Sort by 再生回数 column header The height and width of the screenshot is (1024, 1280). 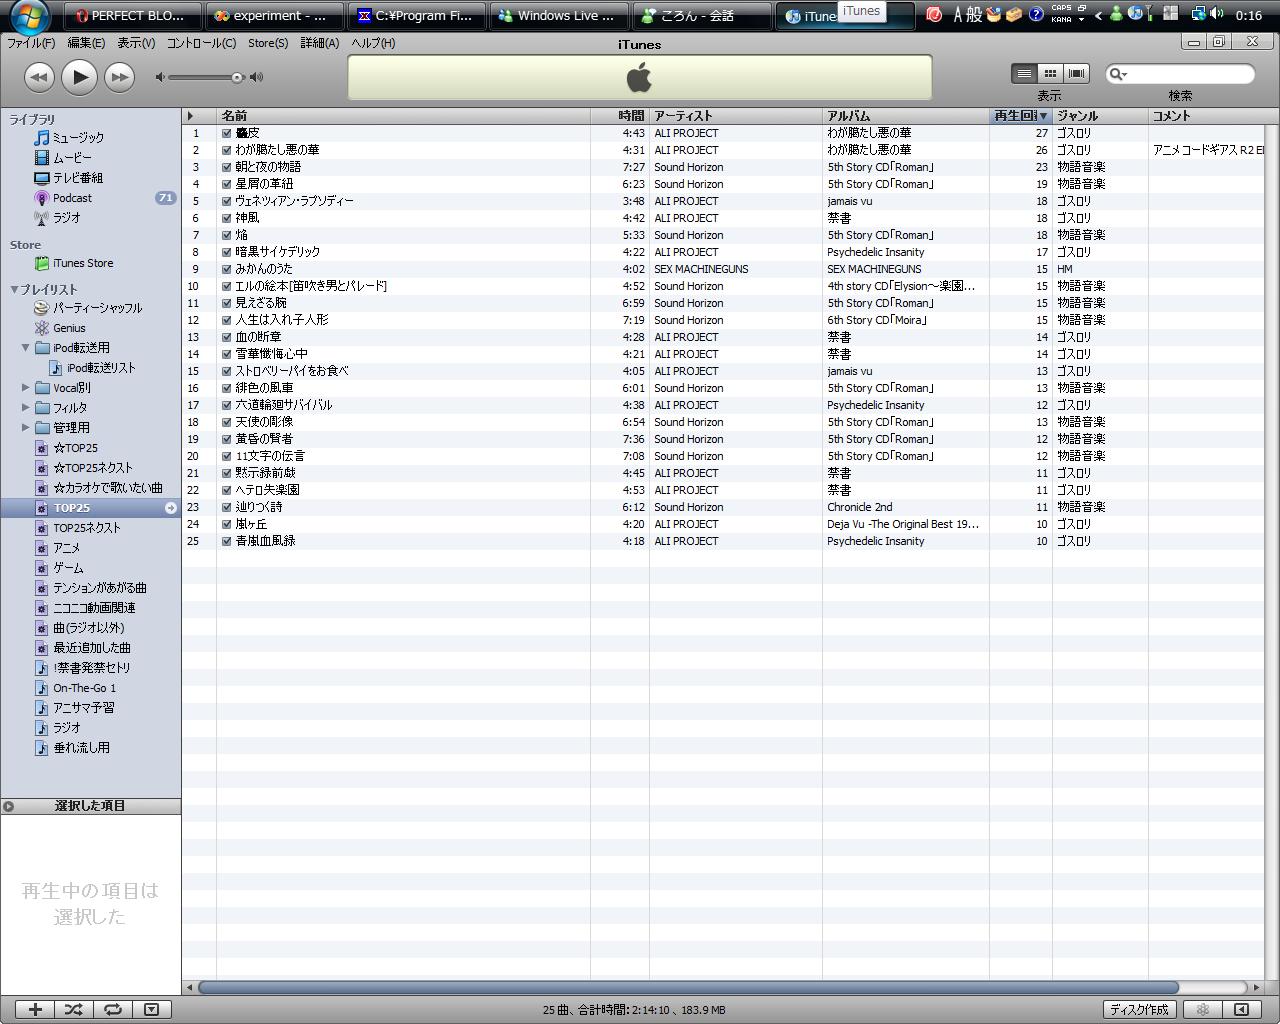(1020, 116)
